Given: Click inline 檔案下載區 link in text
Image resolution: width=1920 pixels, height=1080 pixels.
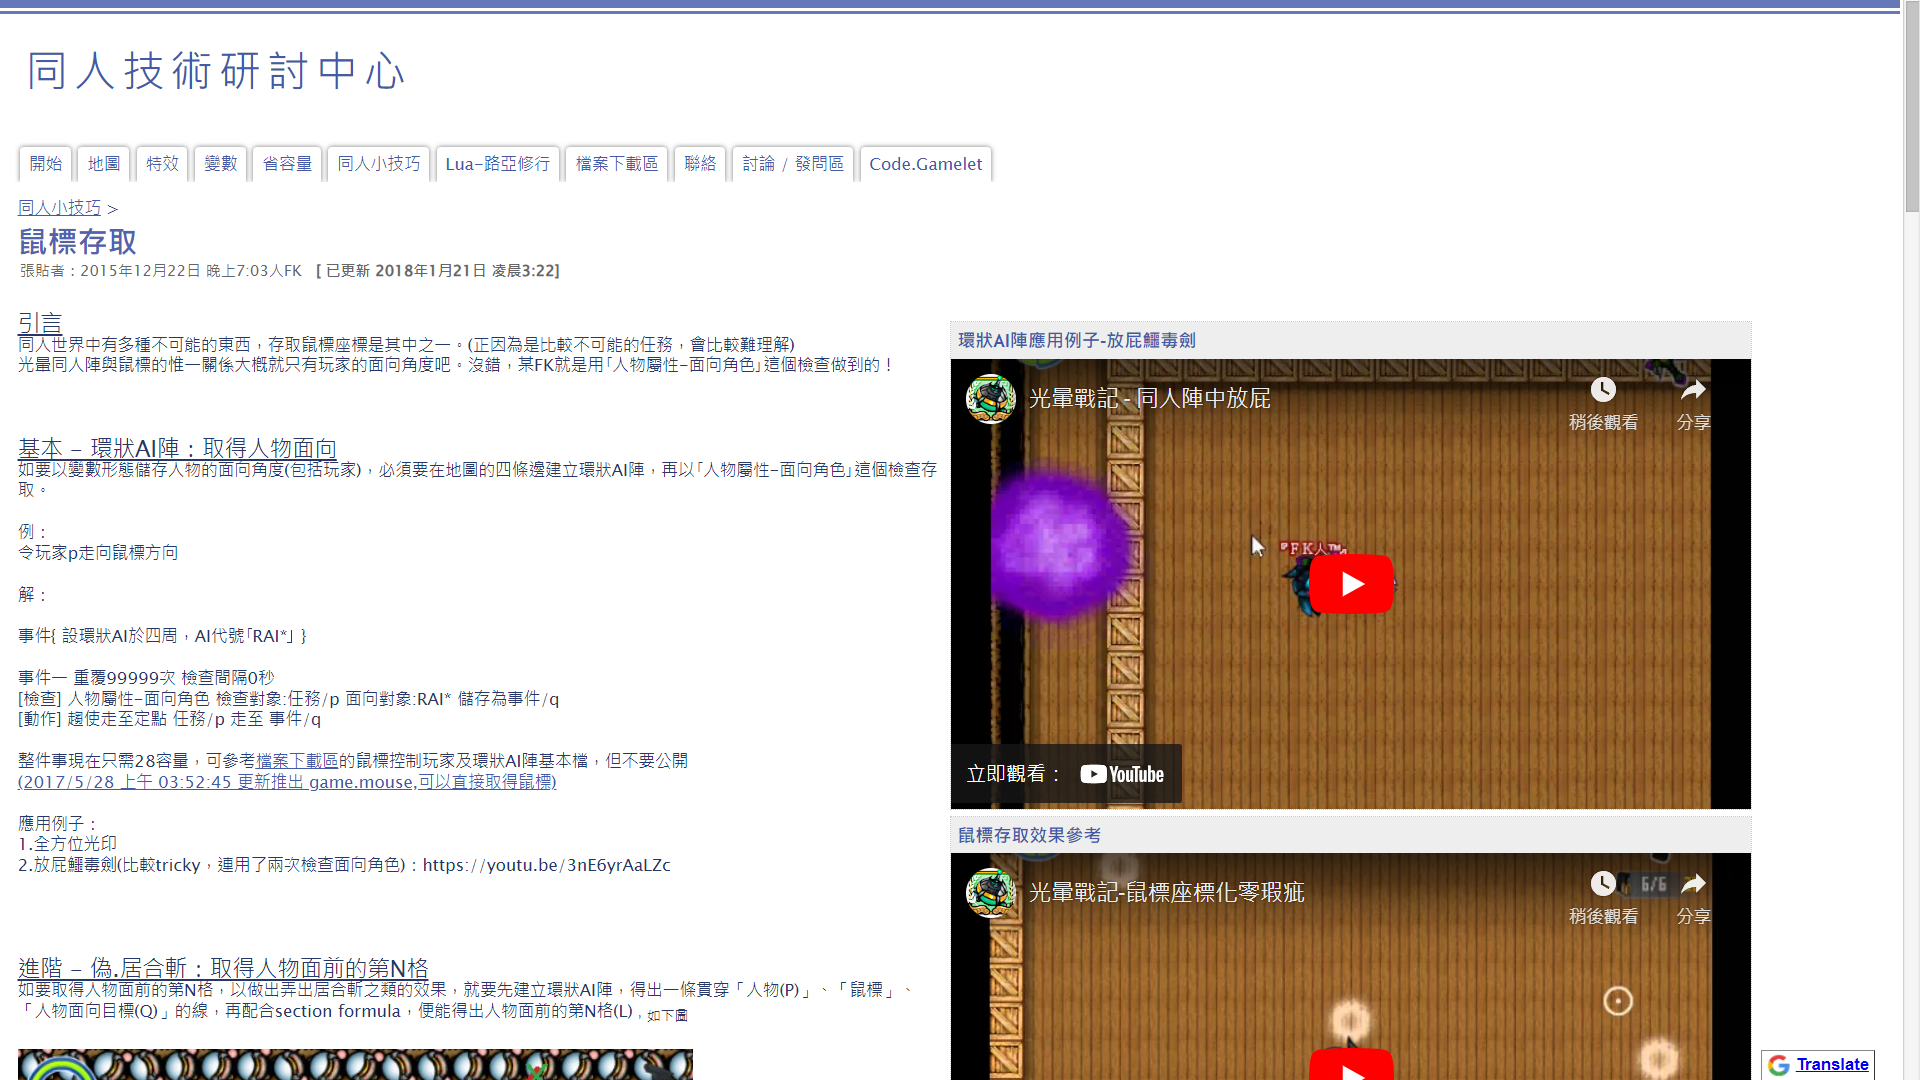Looking at the screenshot, I should click(x=297, y=761).
